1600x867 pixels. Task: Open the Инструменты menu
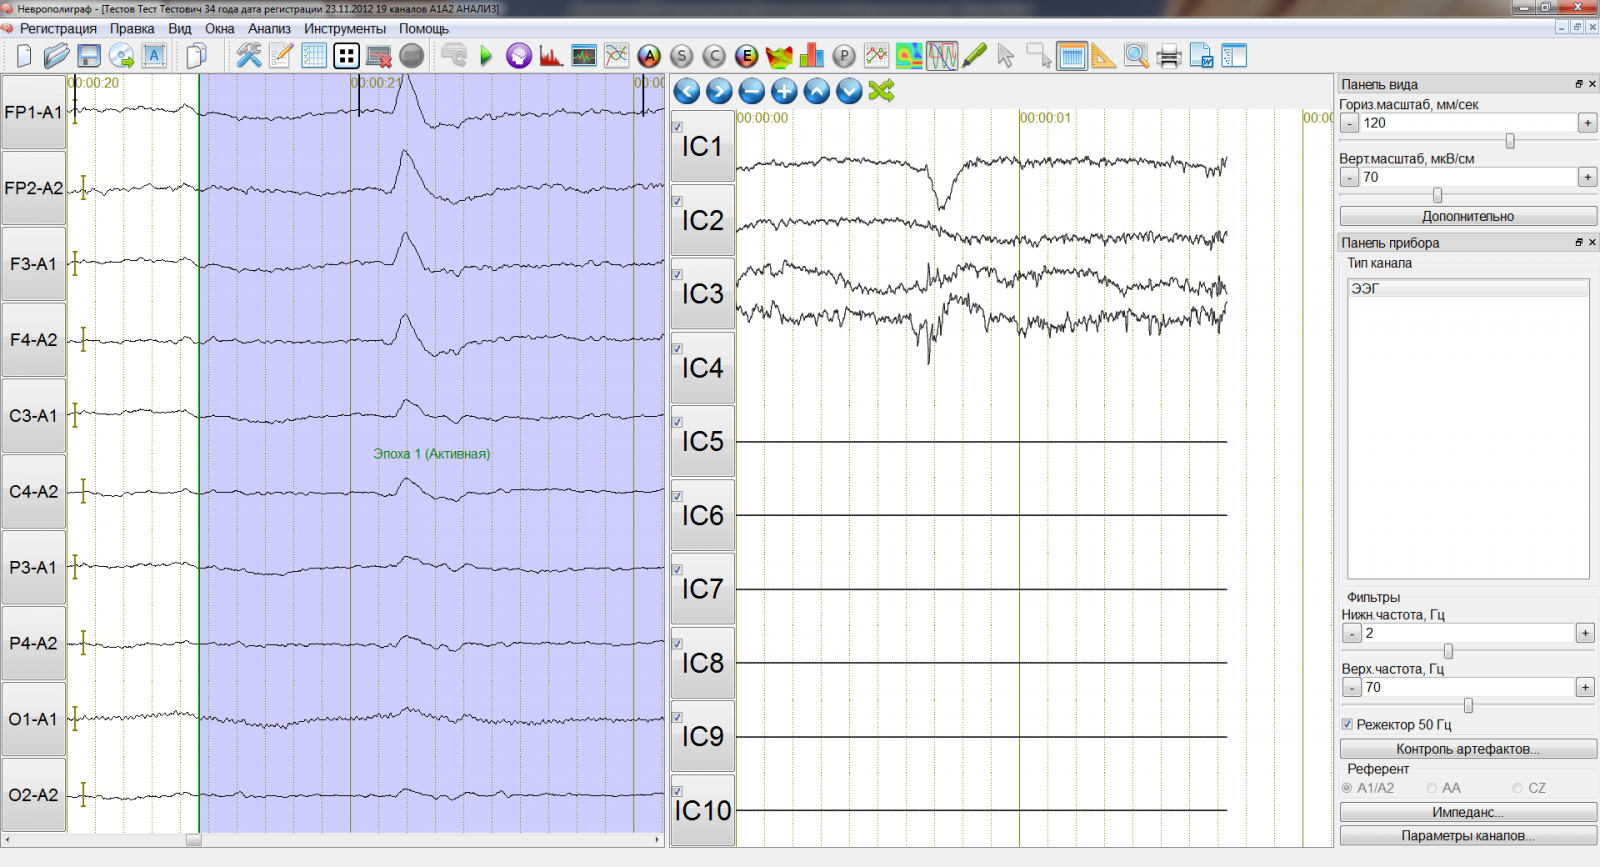344,28
